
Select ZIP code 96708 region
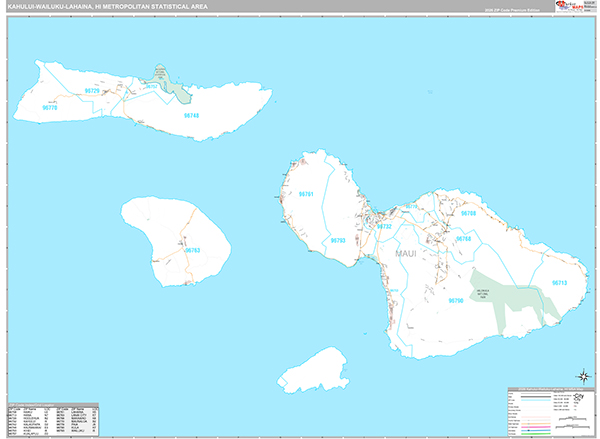point(468,213)
